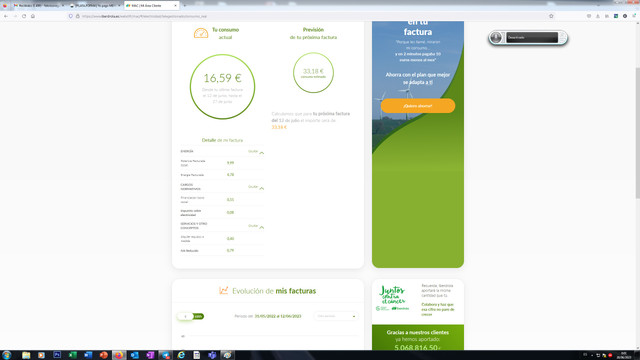Image resolution: width=640 pixels, height=360 pixels.
Task: Open media player taskbar icon
Action: pos(41,355)
